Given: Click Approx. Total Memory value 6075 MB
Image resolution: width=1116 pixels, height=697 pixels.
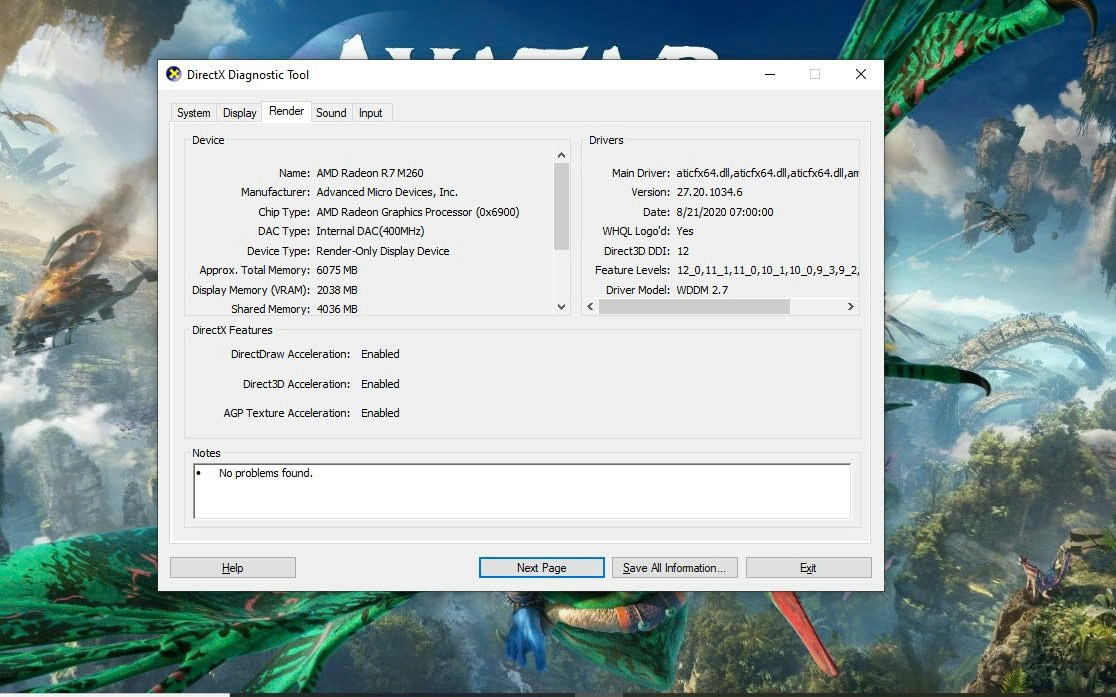Looking at the screenshot, I should click(337, 271).
